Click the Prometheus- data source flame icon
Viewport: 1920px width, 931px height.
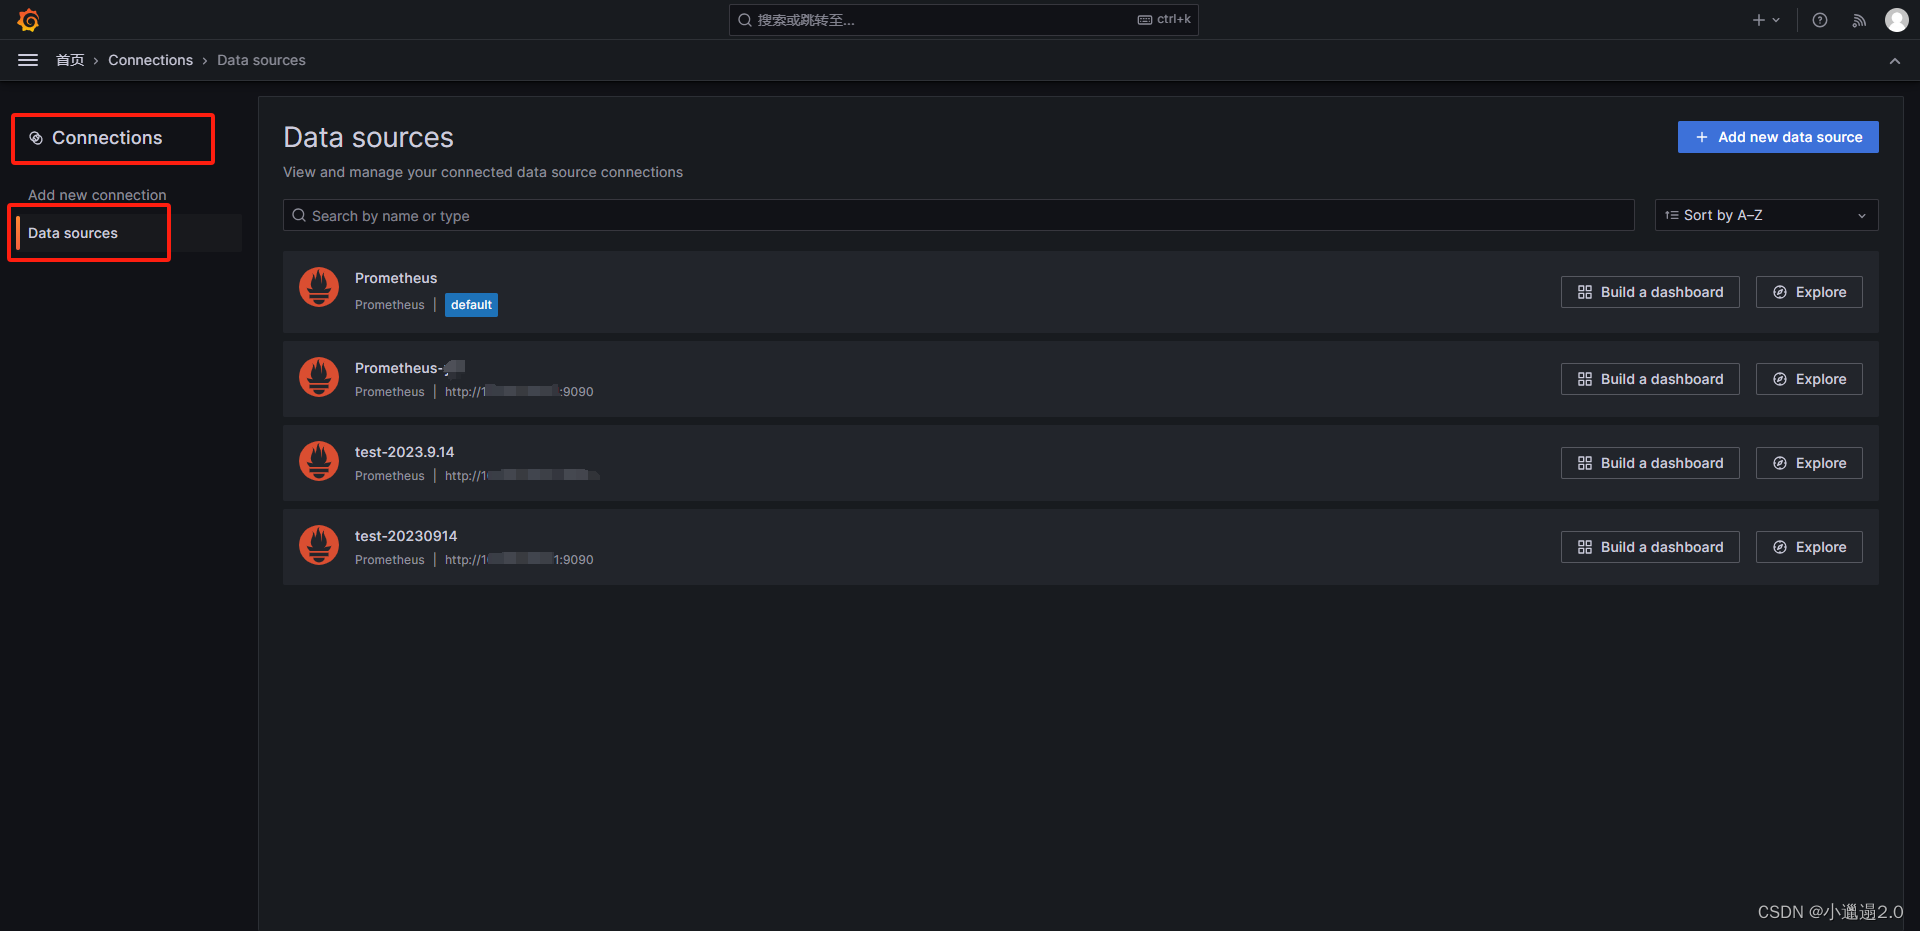319,378
